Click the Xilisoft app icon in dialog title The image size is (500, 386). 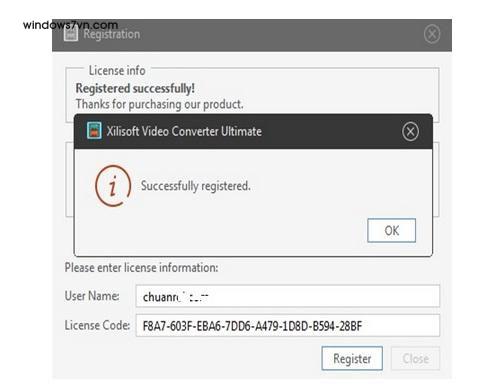[94, 130]
